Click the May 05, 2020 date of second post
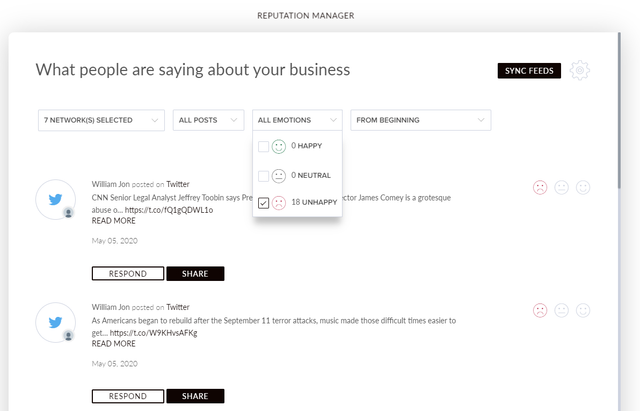Image resolution: width=640 pixels, height=411 pixels. (115, 364)
